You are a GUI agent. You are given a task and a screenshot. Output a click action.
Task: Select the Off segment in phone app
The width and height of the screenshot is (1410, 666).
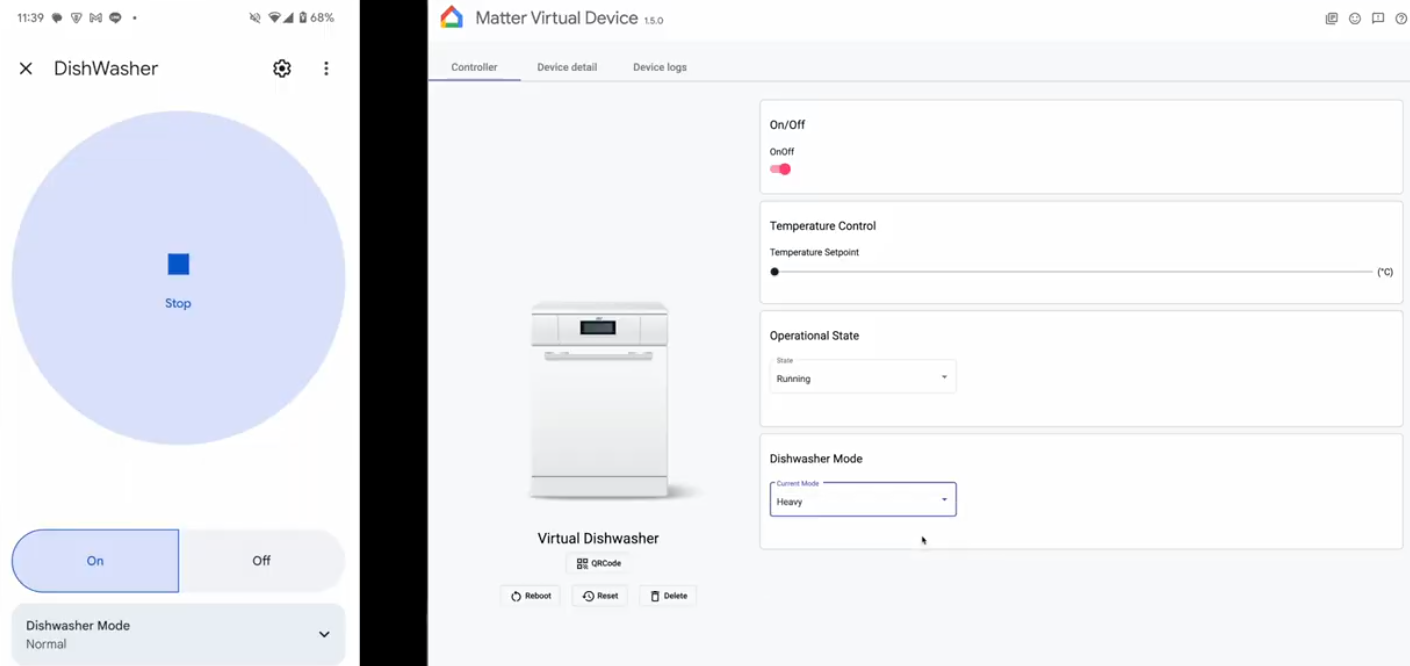[x=261, y=561]
